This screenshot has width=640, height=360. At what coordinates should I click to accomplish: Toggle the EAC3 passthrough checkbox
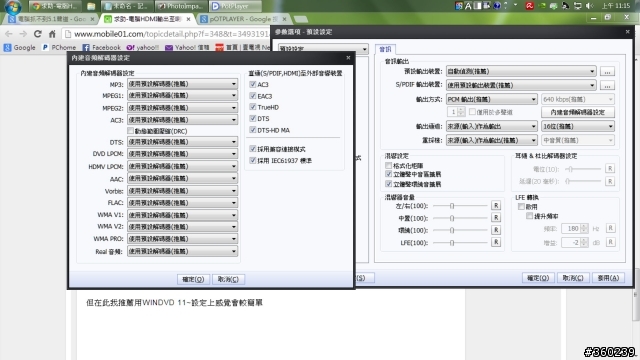pyautogui.click(x=253, y=96)
